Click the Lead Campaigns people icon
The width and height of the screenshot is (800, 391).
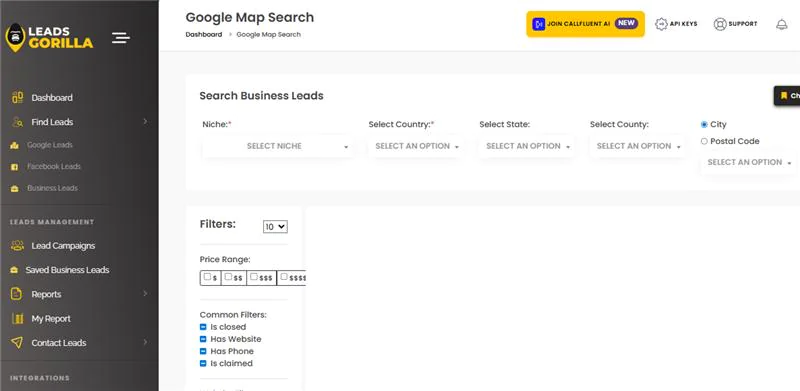pos(17,246)
